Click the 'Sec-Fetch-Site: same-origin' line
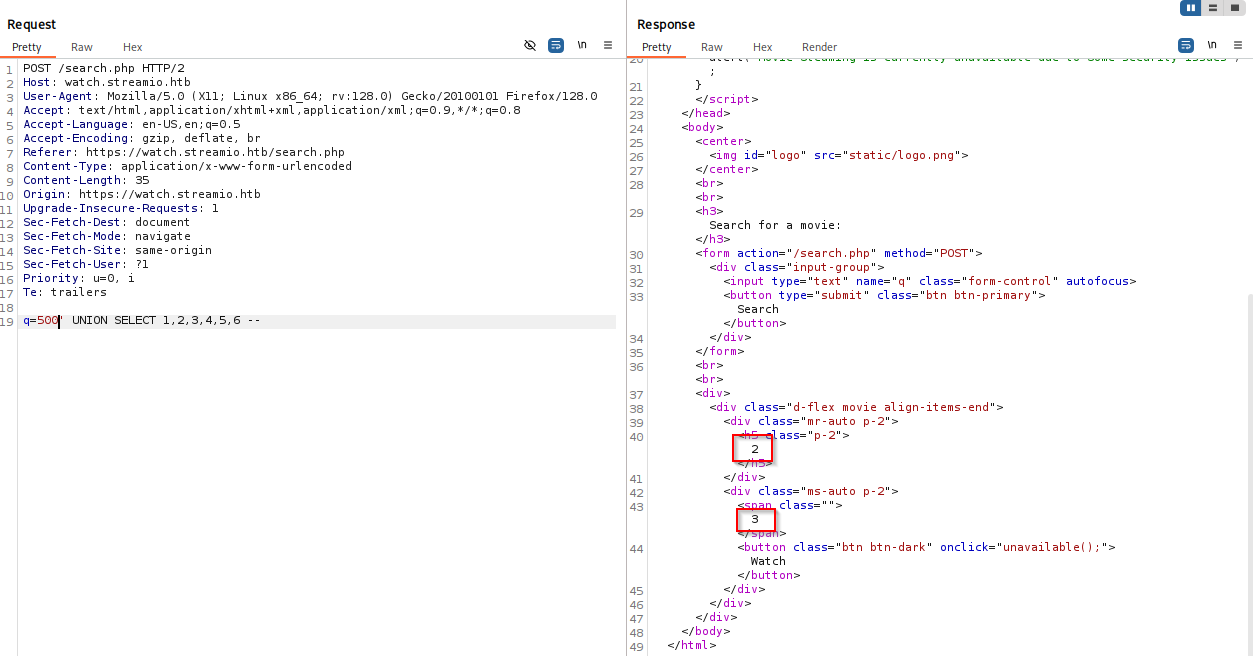This screenshot has width=1253, height=656. coord(118,250)
